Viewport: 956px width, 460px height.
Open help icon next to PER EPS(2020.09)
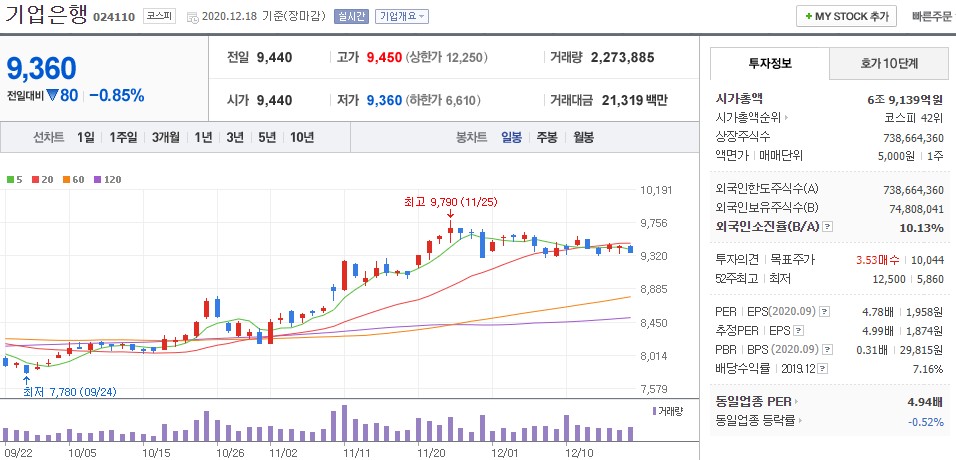pyautogui.click(x=824, y=312)
